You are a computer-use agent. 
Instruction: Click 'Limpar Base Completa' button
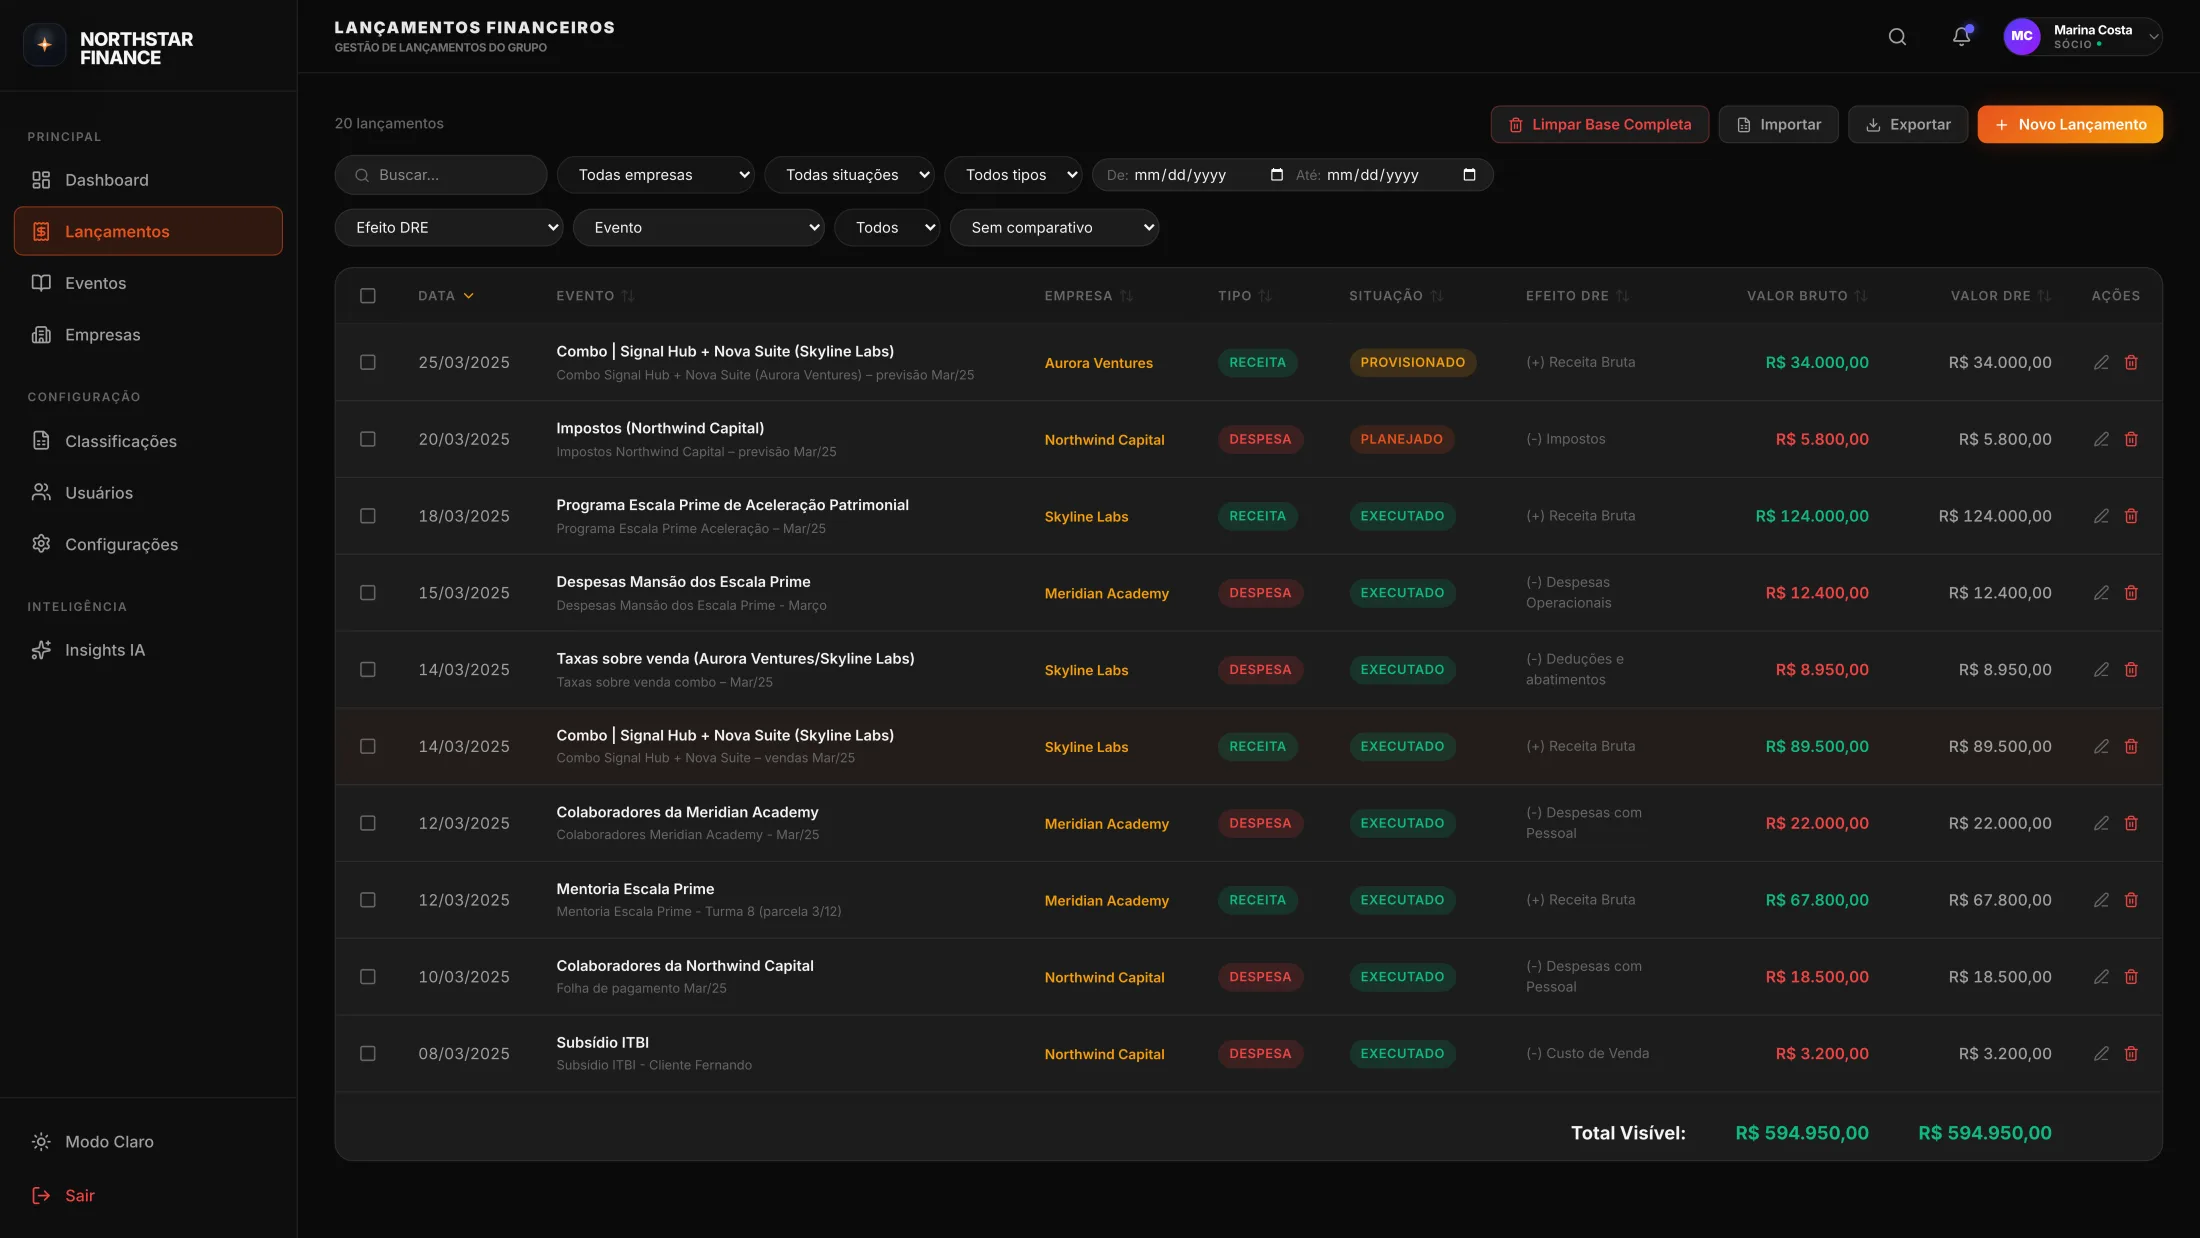(1599, 124)
